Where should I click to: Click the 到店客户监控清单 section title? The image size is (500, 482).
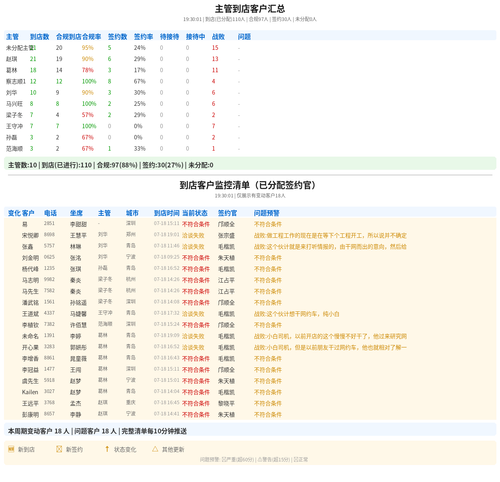248,185
